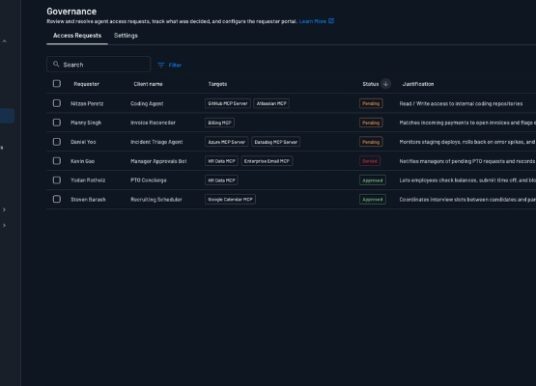Select Kevin Gao's request checkbox
The width and height of the screenshot is (536, 386).
[57, 161]
